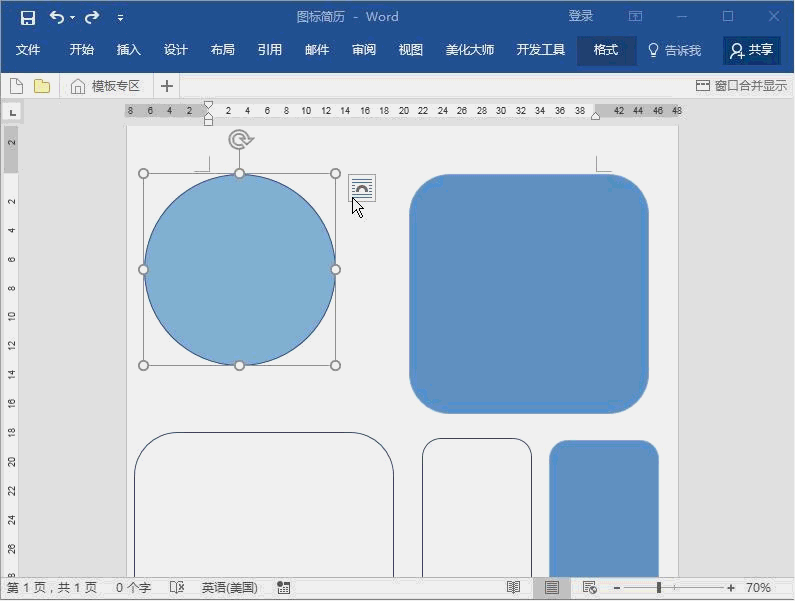
Task: Click the plus button to add tab
Action: click(167, 86)
